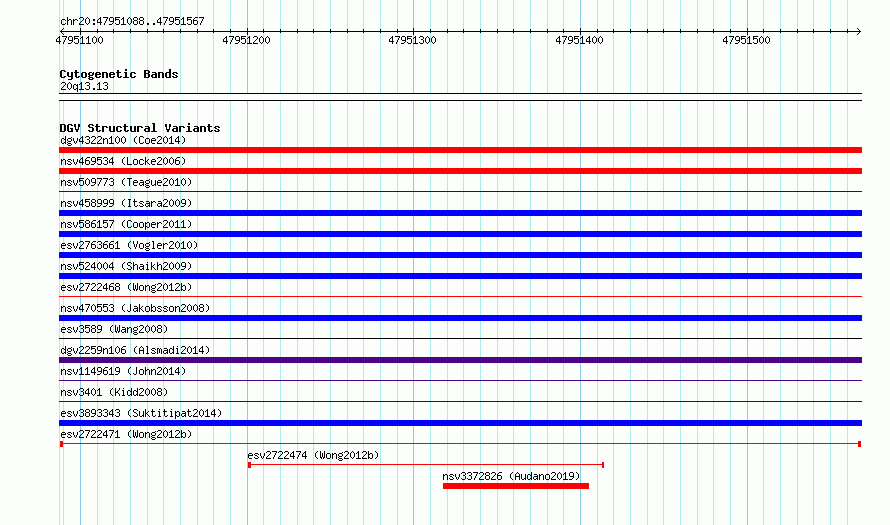This screenshot has height=525, width=890.
Task: Select the blue bar for nsv458999
Action: click(x=460, y=213)
